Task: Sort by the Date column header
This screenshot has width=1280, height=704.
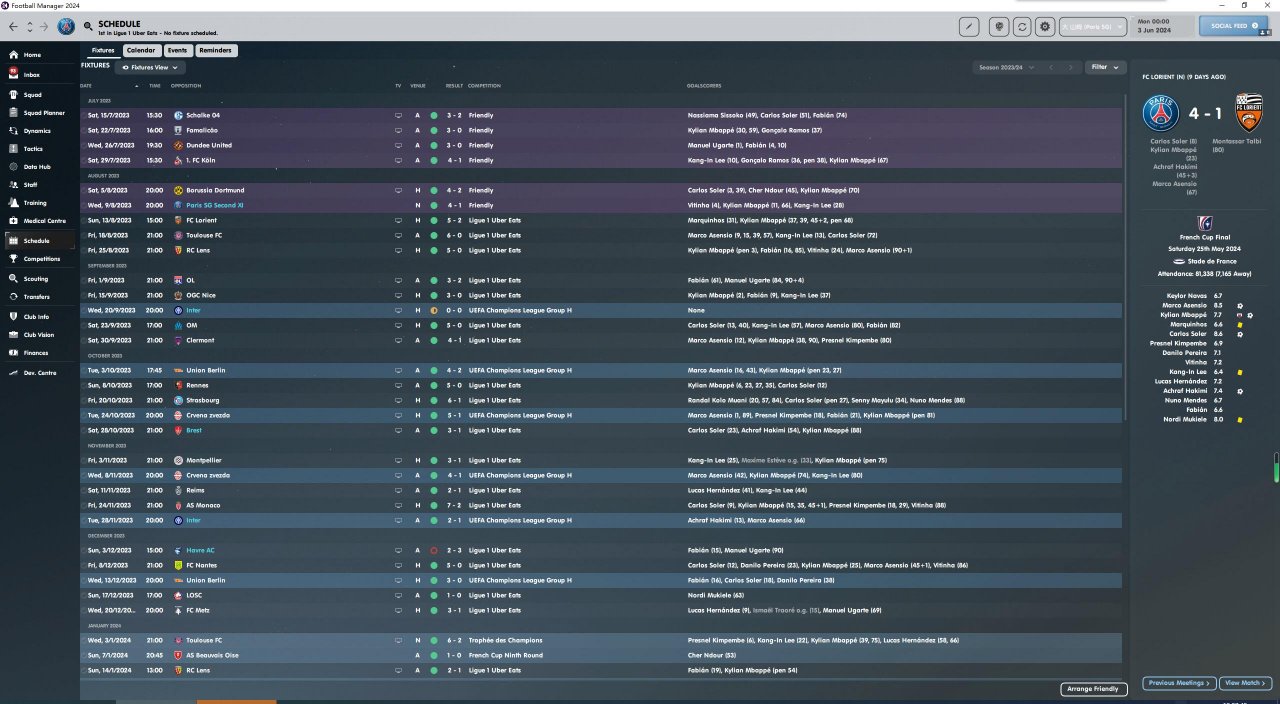Action: tap(86, 86)
